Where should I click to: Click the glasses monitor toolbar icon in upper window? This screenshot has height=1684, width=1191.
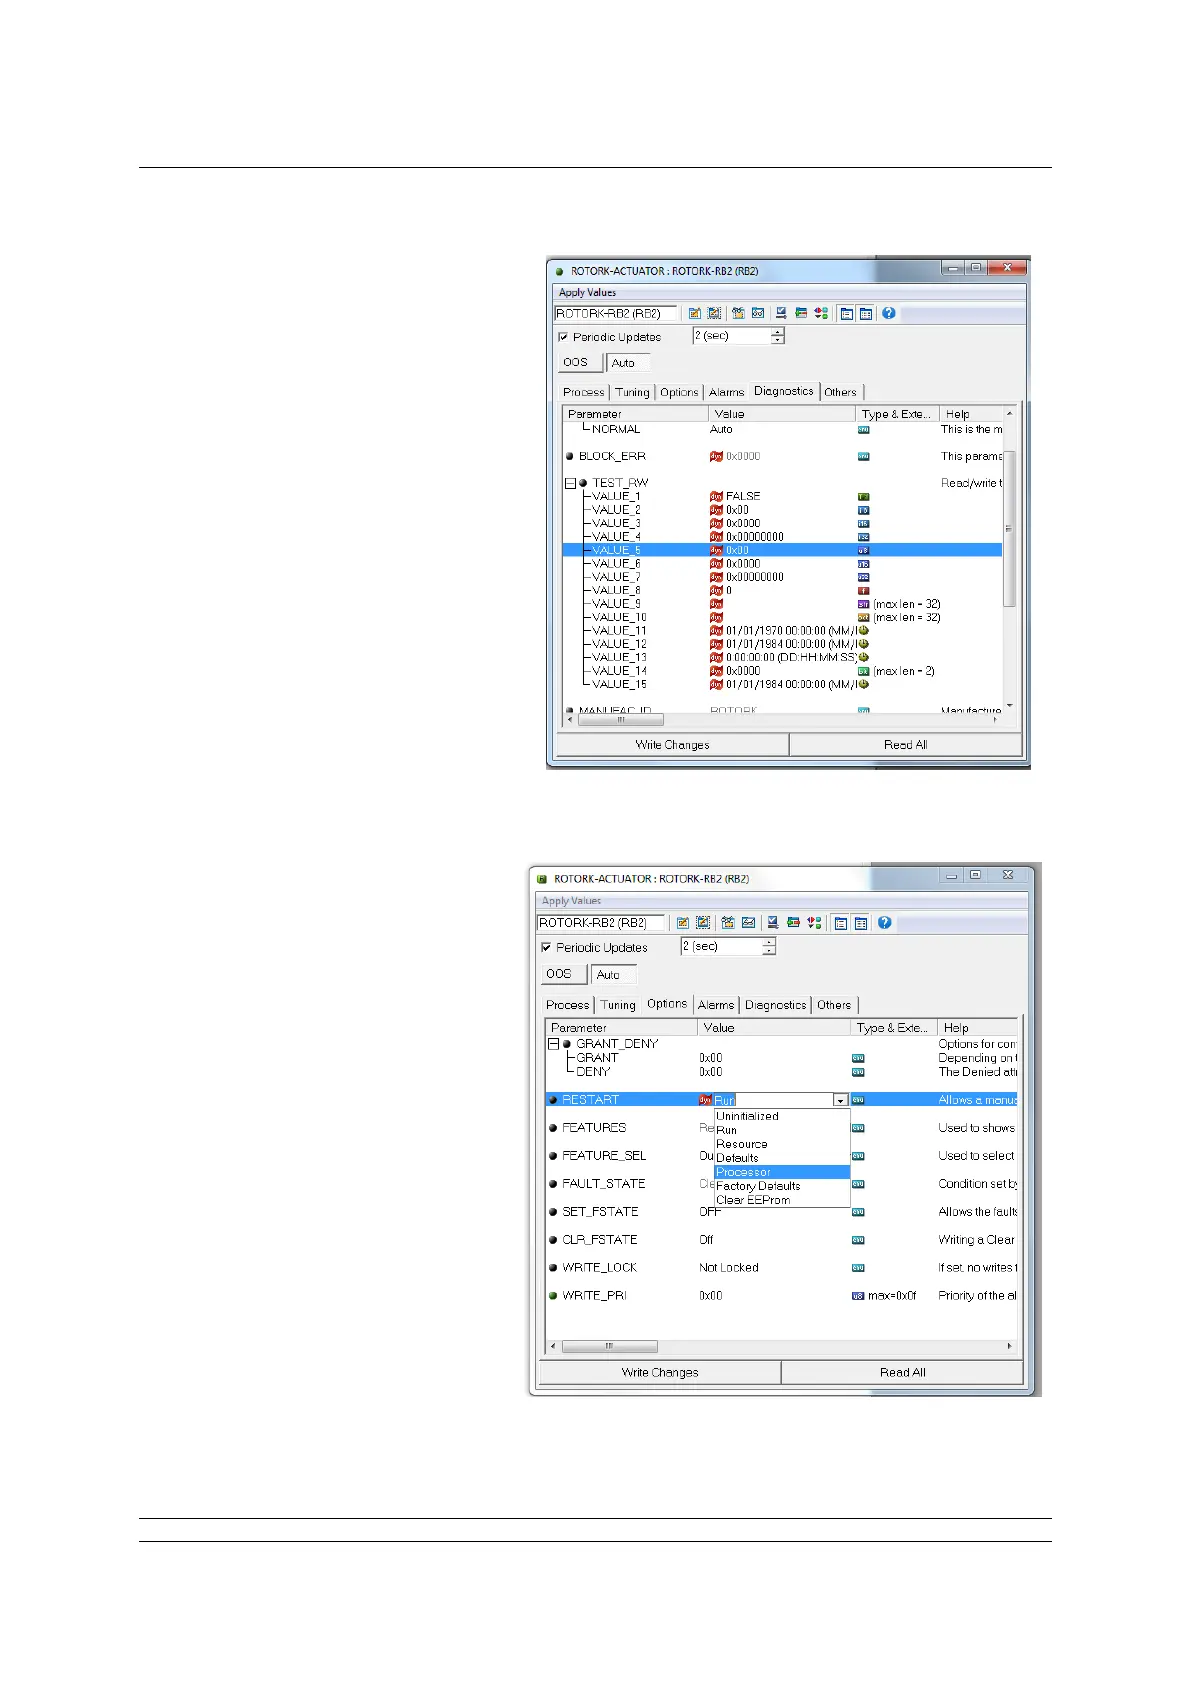click(758, 313)
